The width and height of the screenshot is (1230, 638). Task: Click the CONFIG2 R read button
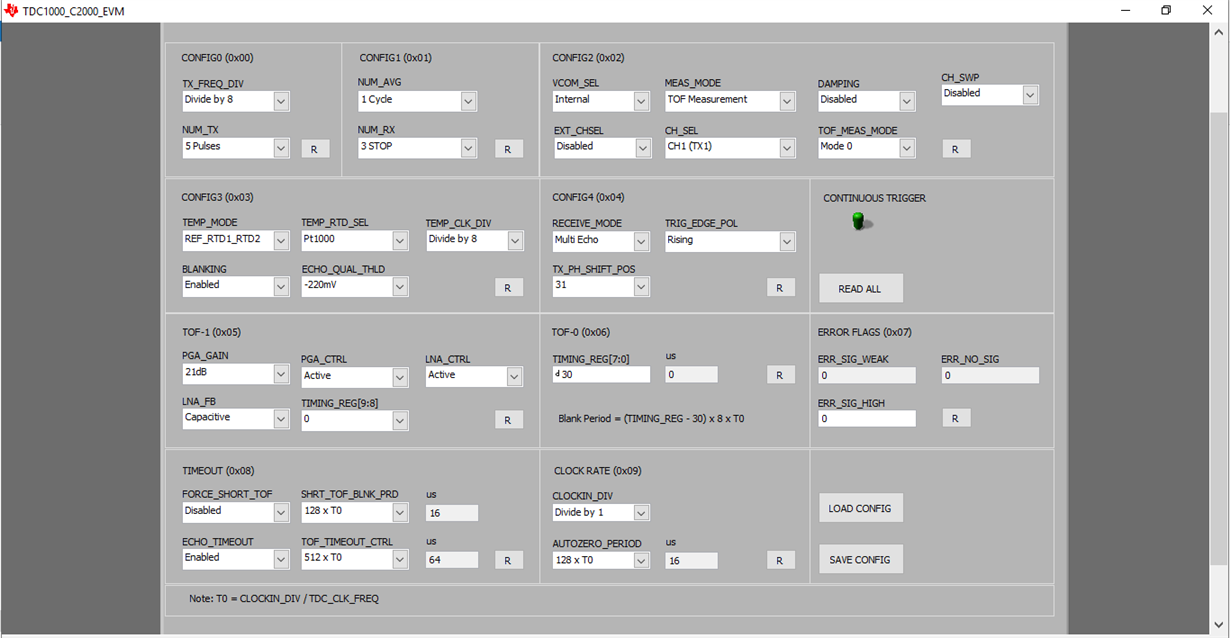[956, 148]
